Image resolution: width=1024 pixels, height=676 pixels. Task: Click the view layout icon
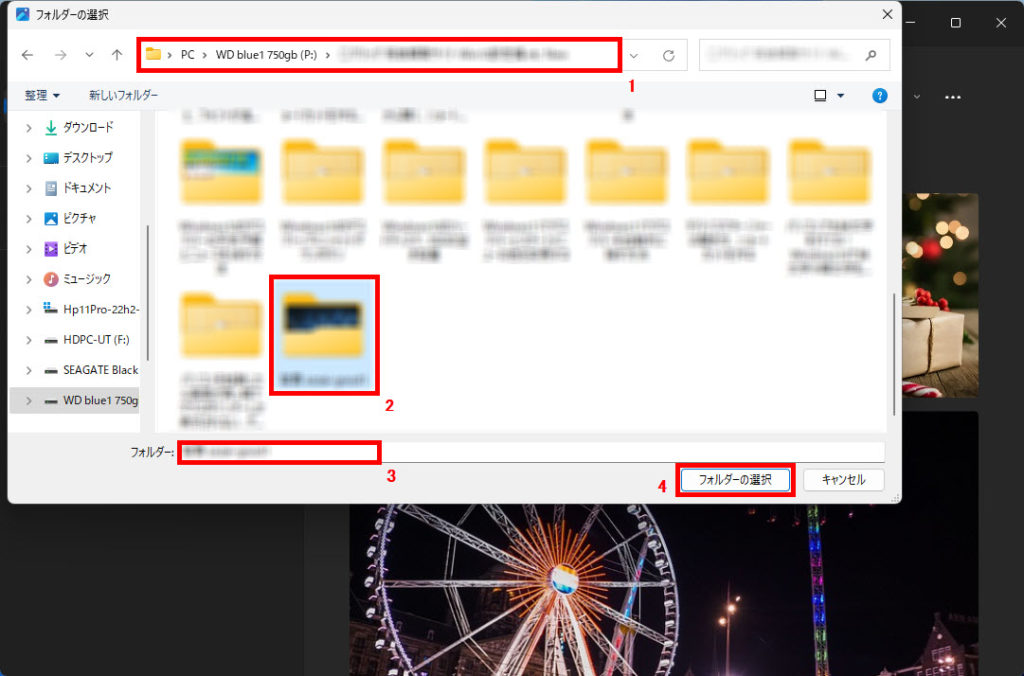coord(820,95)
